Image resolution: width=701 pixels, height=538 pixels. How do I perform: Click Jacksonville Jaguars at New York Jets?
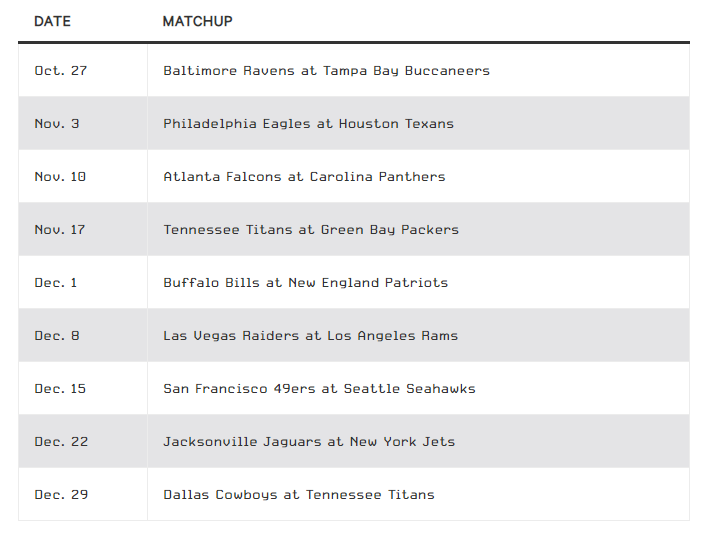pos(309,442)
